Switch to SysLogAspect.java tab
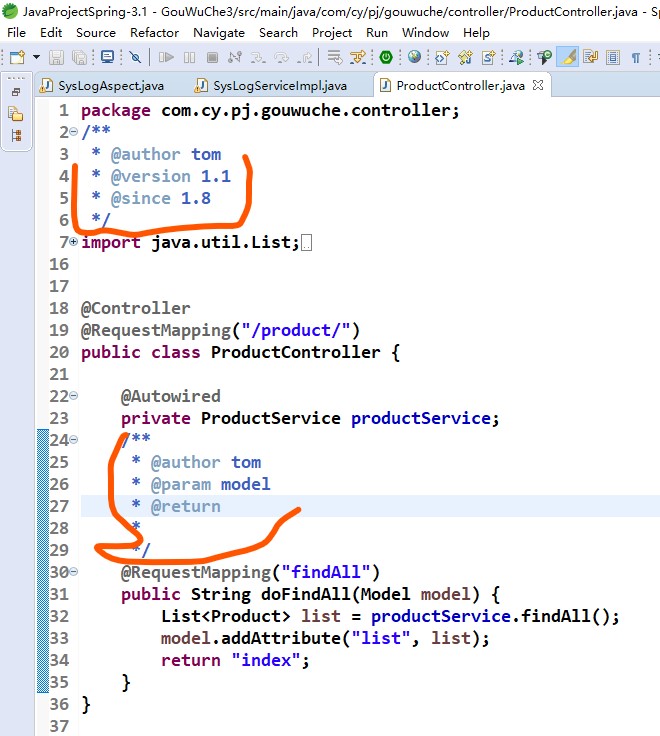Image resolution: width=660 pixels, height=736 pixels. click(102, 85)
